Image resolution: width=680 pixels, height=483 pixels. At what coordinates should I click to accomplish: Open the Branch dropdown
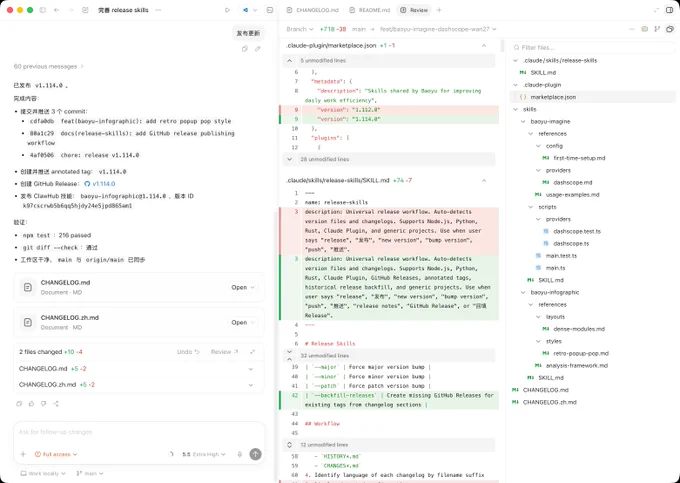coord(300,29)
